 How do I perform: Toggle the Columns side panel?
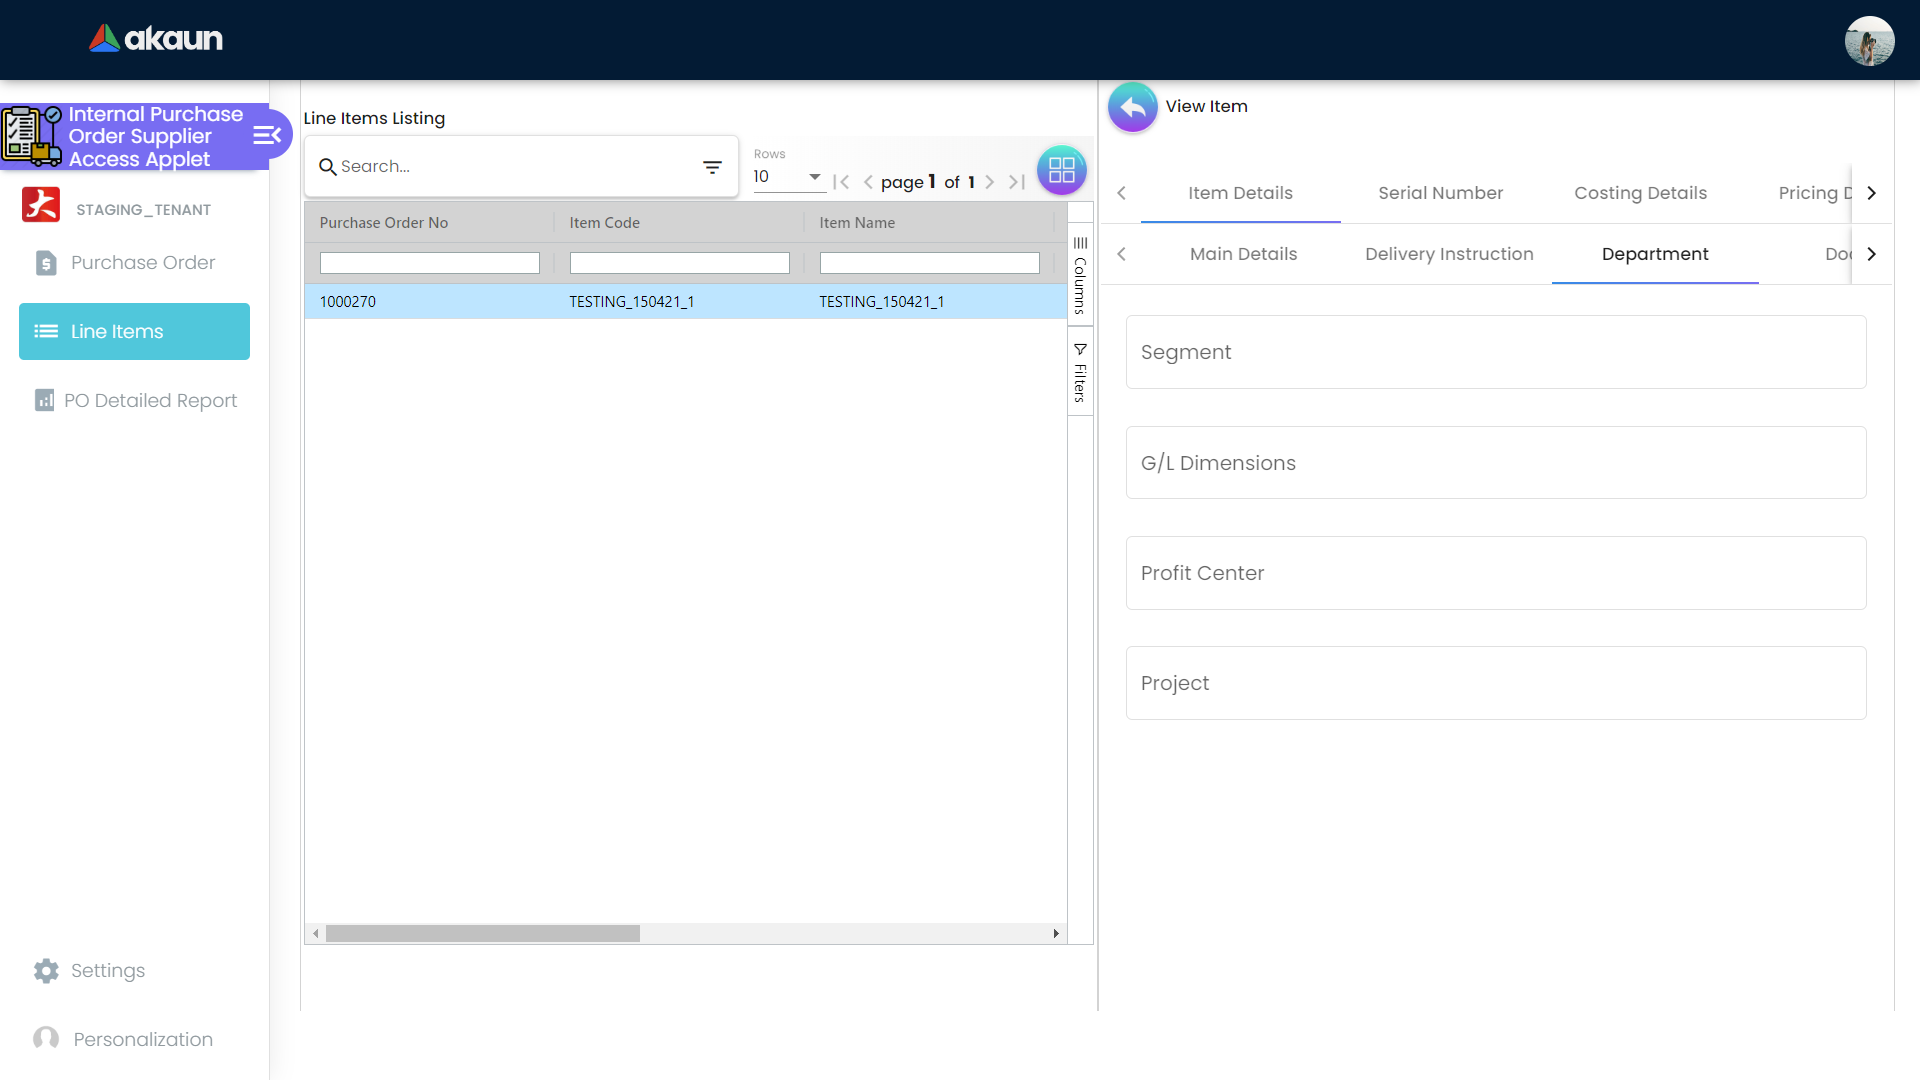pos(1080,274)
